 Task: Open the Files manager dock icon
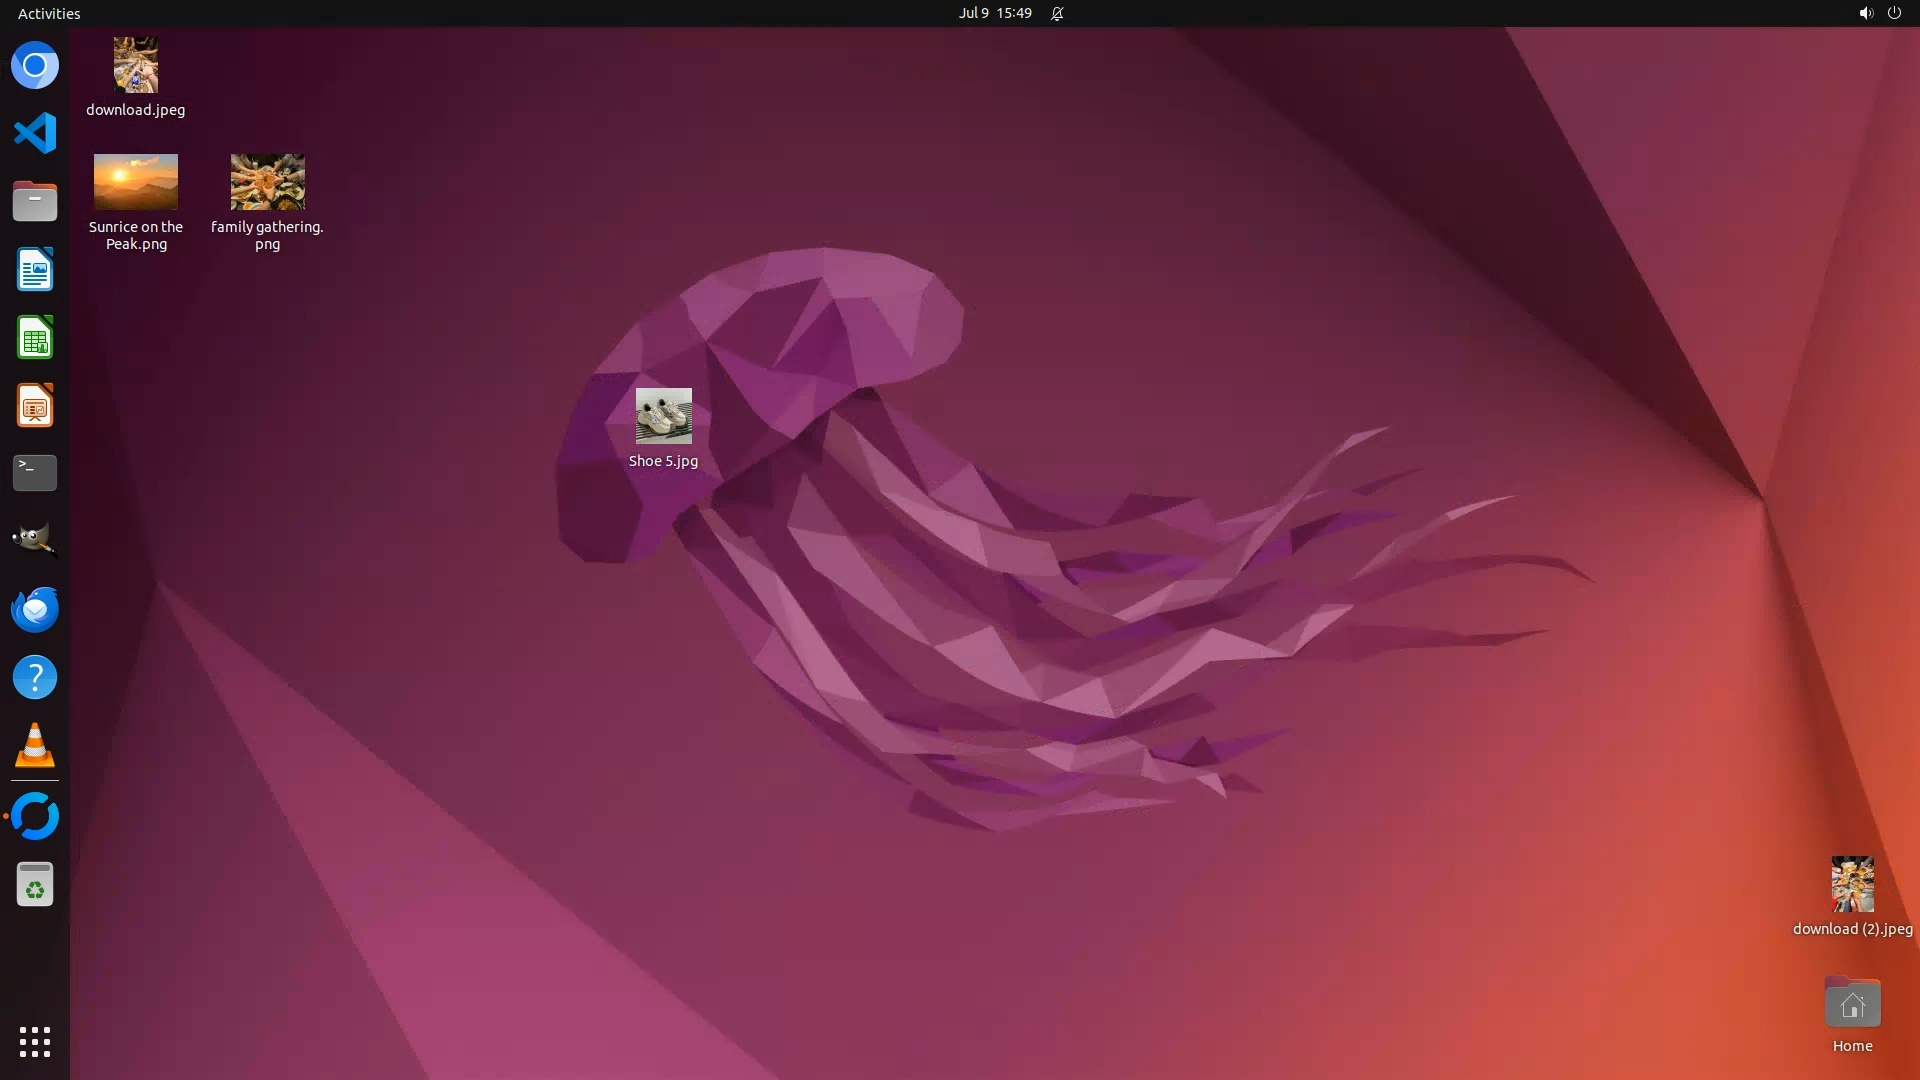(x=35, y=201)
